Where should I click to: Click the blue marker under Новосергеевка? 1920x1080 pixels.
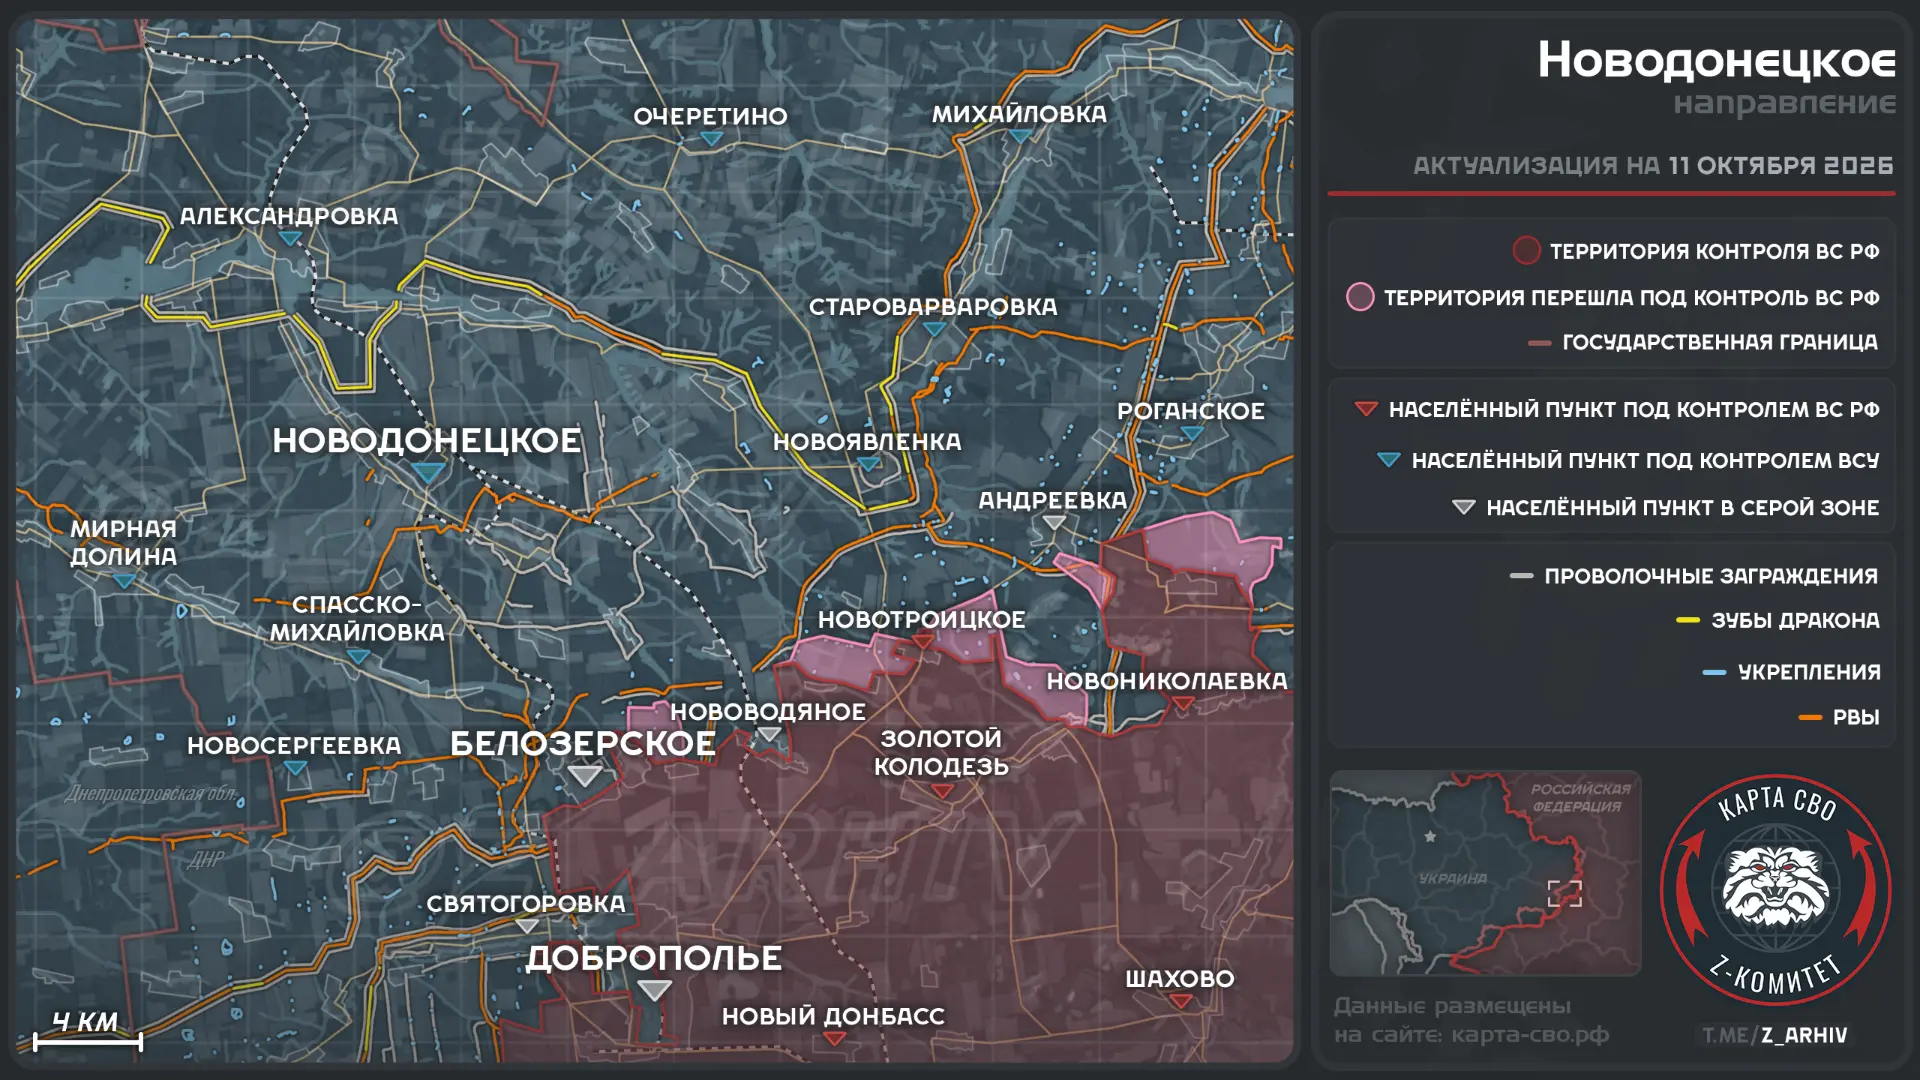click(x=295, y=768)
